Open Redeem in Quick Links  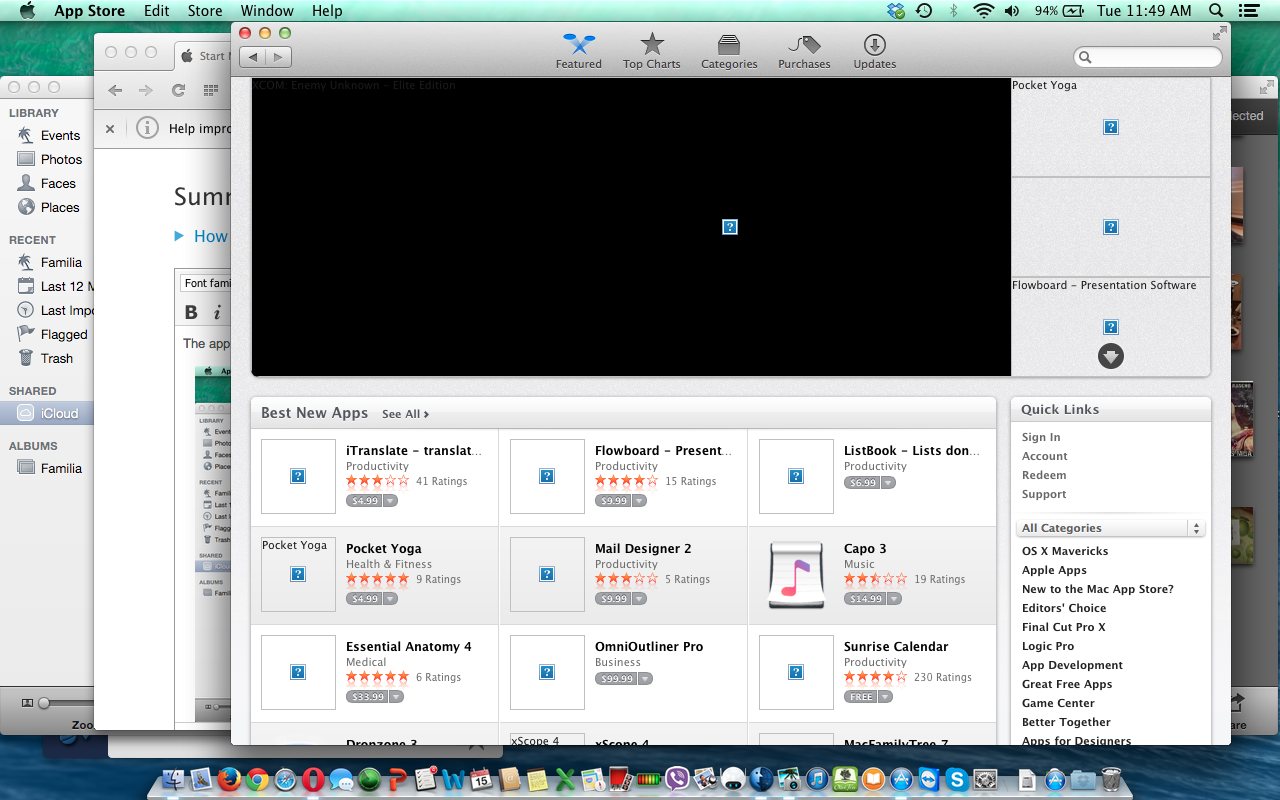point(1044,475)
